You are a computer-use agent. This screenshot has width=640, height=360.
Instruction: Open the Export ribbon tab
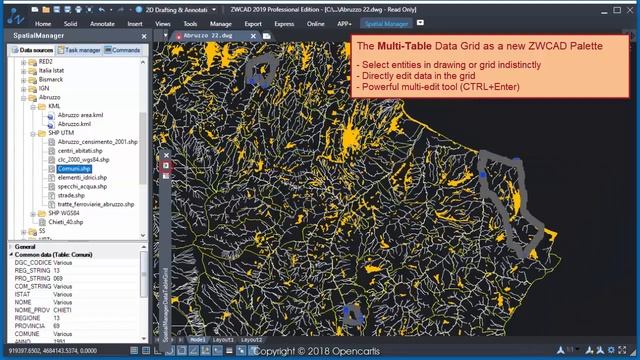[x=253, y=24]
